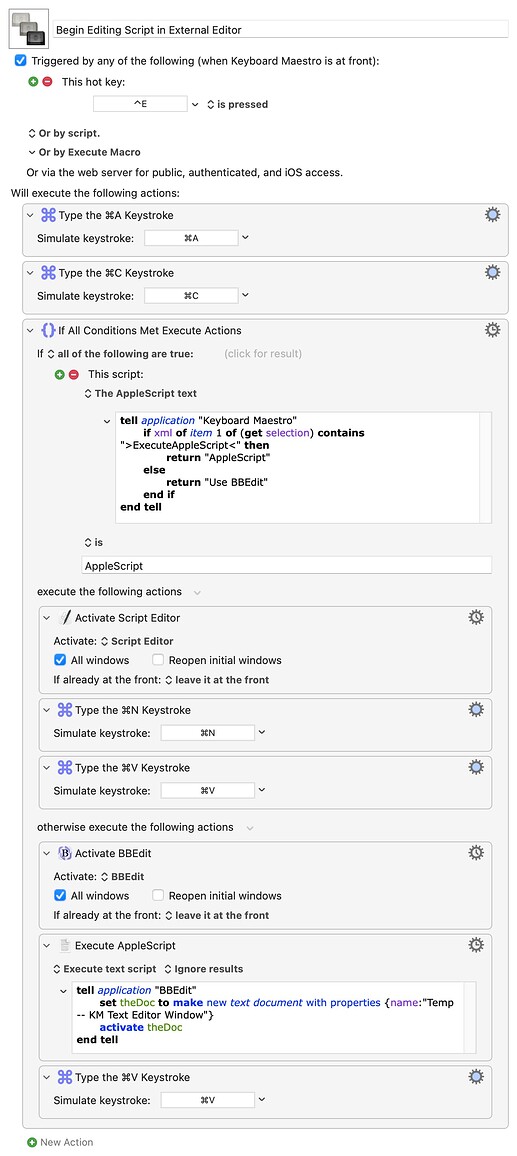The image size is (517, 1156).
Task: Click the ⌘A simulate keystroke field
Action: [192, 238]
